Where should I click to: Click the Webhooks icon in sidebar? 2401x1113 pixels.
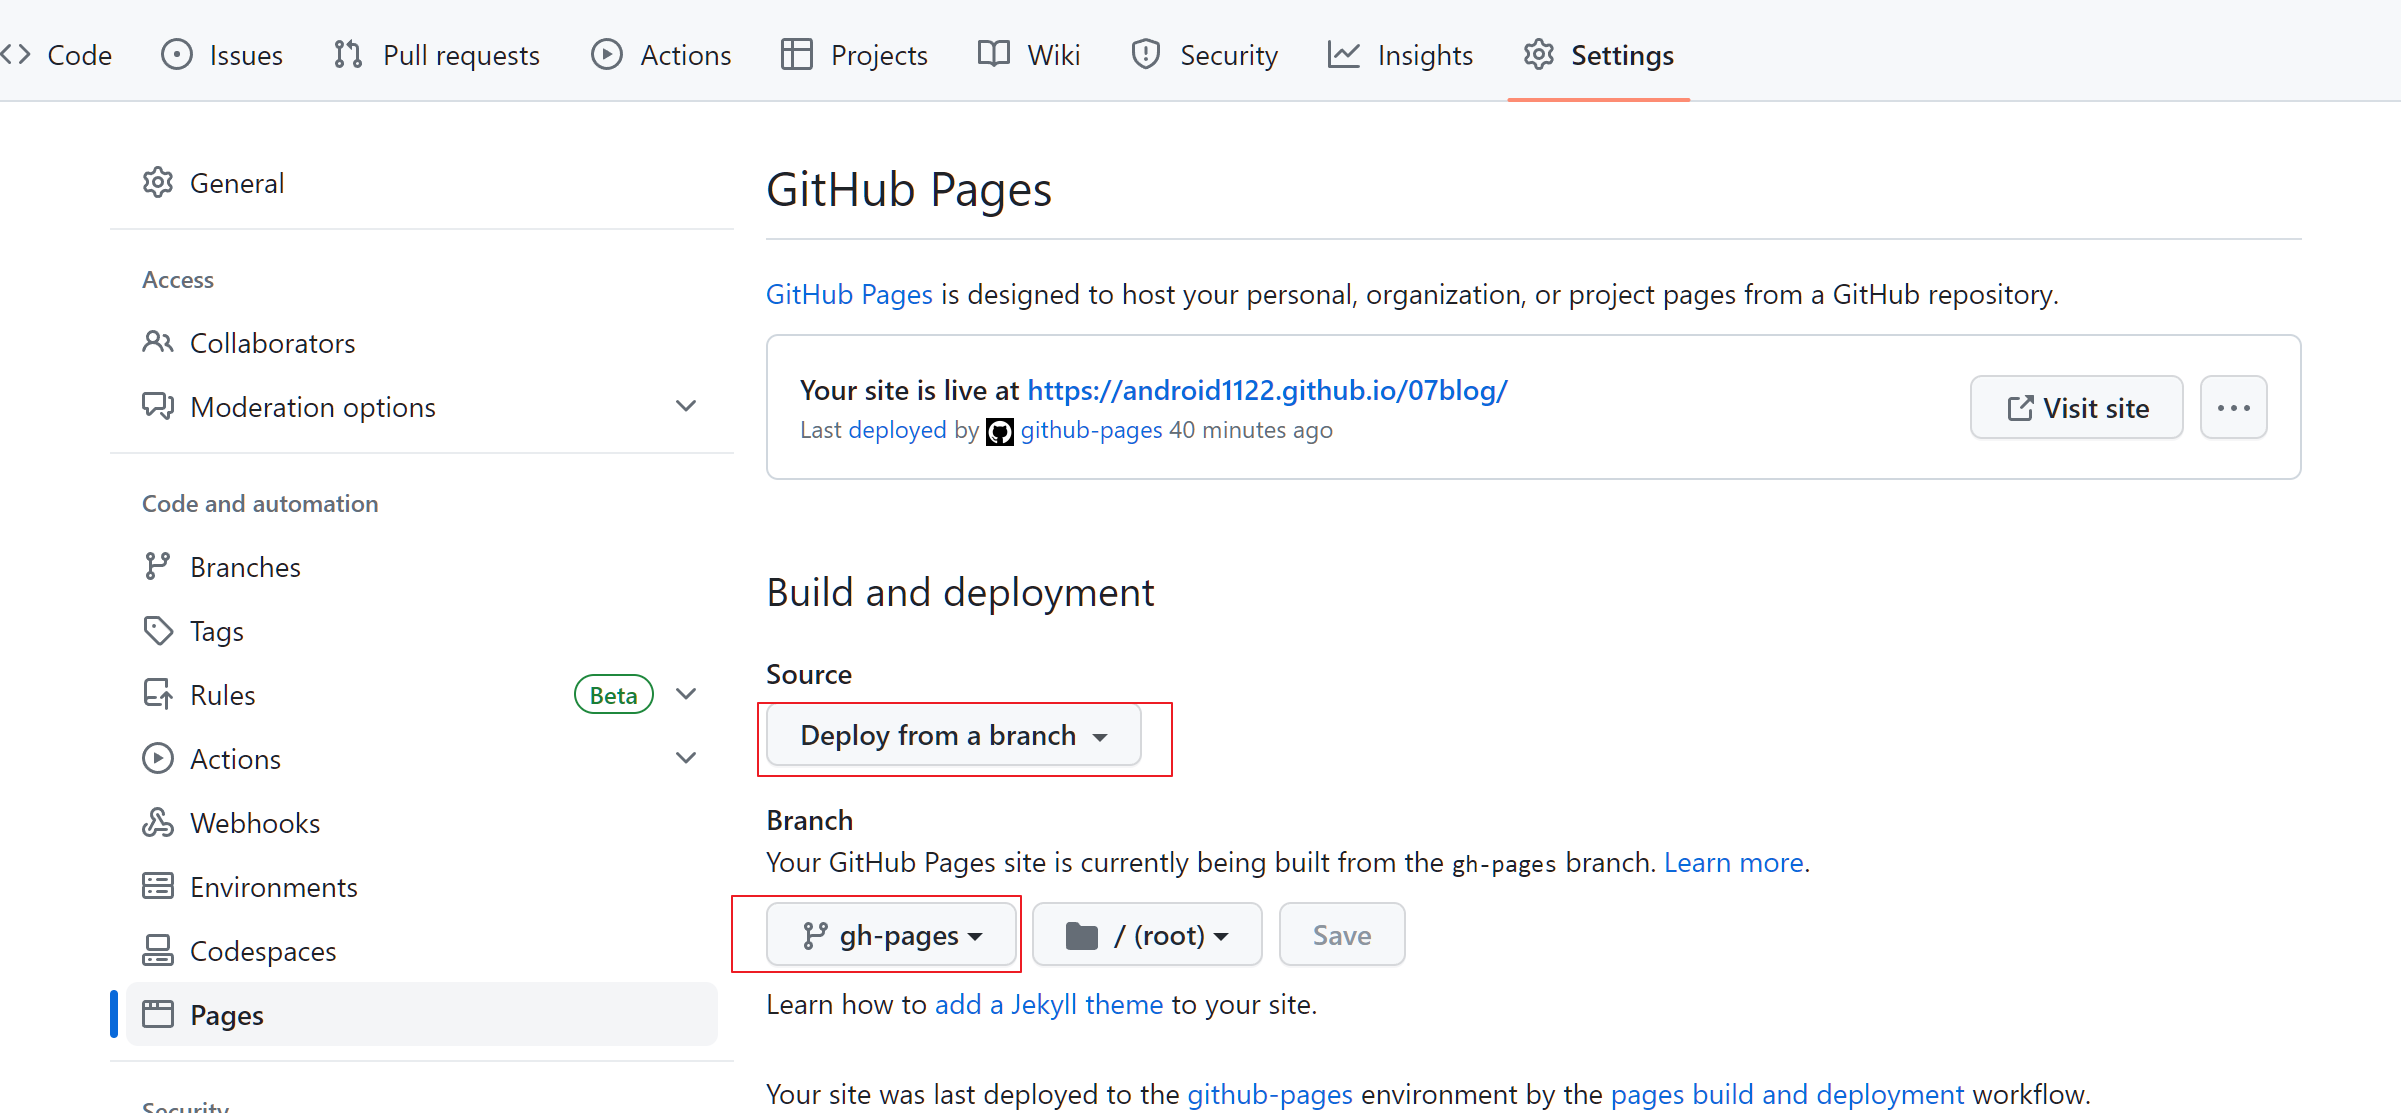click(x=157, y=823)
